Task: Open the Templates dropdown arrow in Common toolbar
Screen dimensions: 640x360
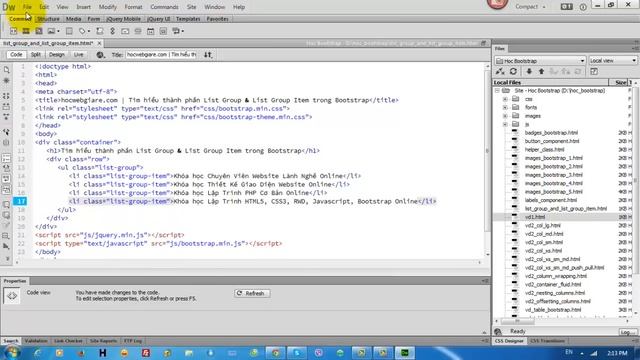Action: (x=182, y=31)
